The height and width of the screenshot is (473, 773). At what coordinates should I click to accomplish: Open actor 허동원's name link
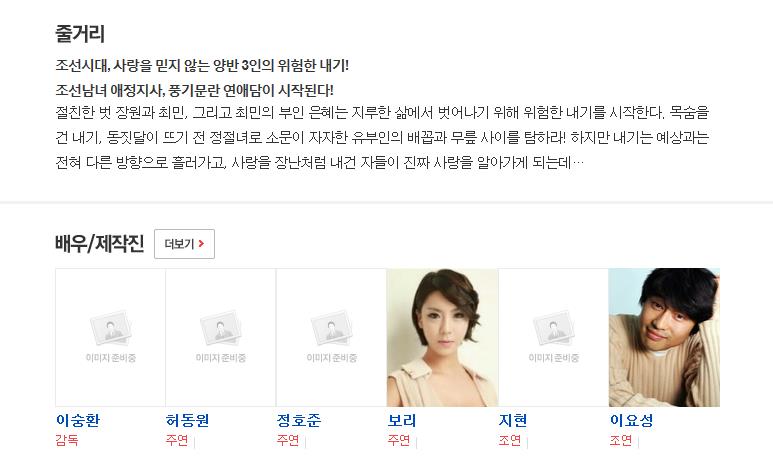click(187, 420)
